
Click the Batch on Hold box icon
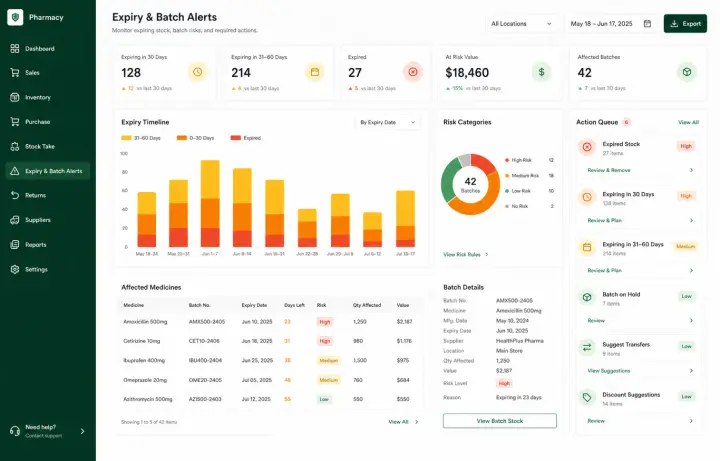587,297
